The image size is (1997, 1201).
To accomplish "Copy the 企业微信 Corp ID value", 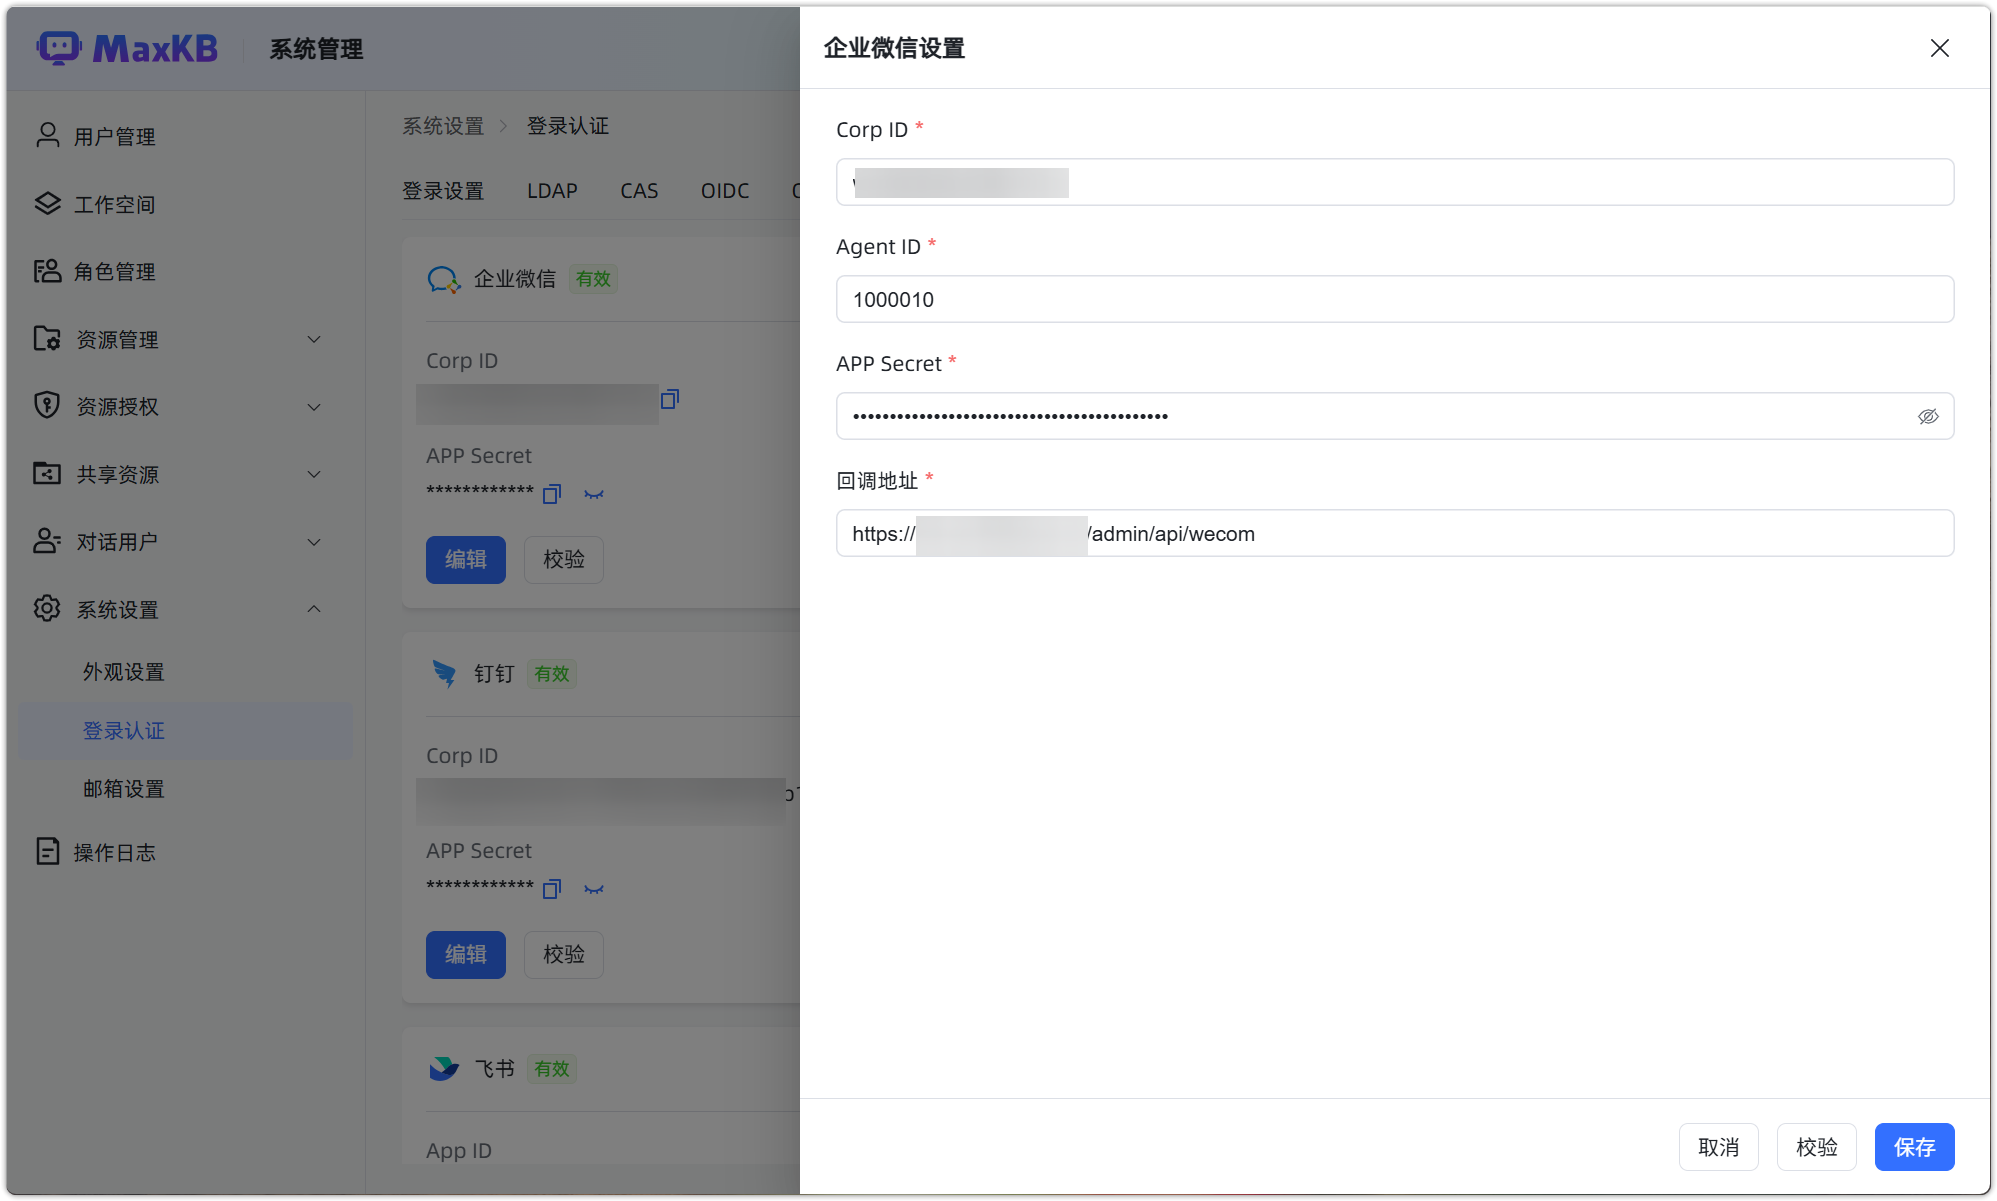I will click(668, 400).
